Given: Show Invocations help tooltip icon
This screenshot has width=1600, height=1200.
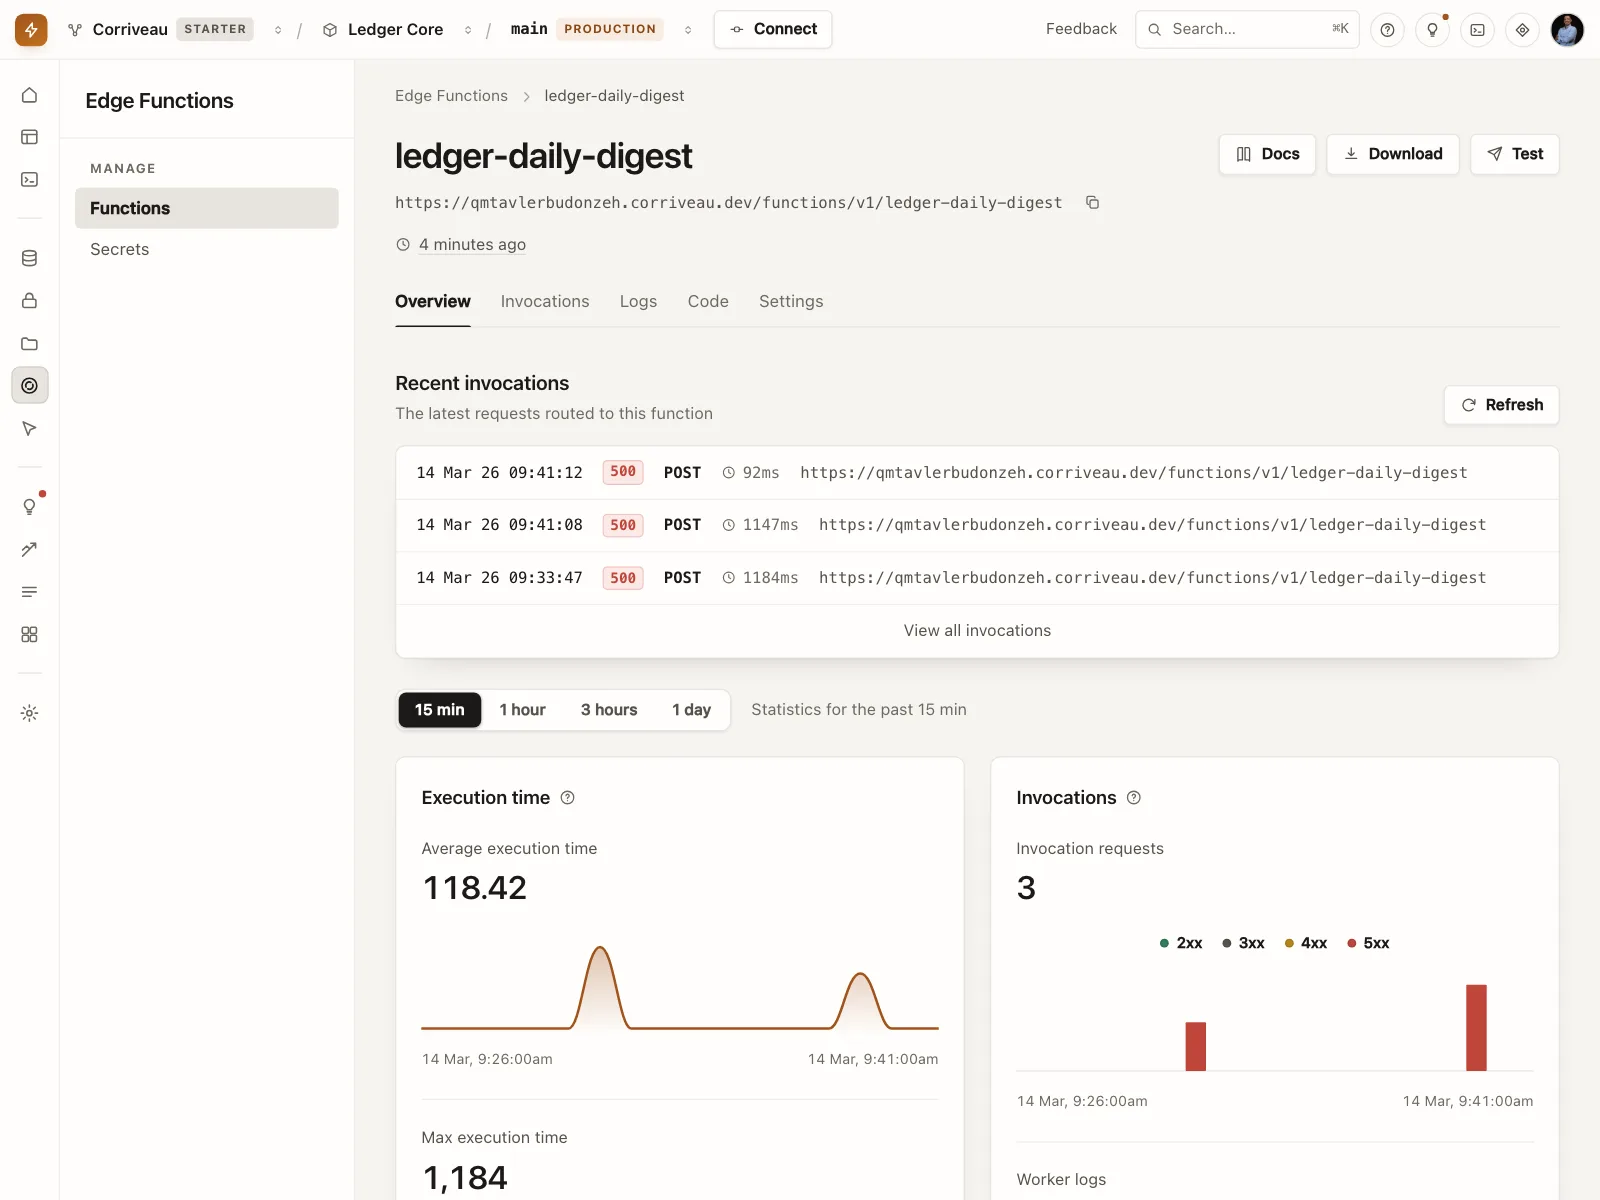Looking at the screenshot, I should (1134, 798).
